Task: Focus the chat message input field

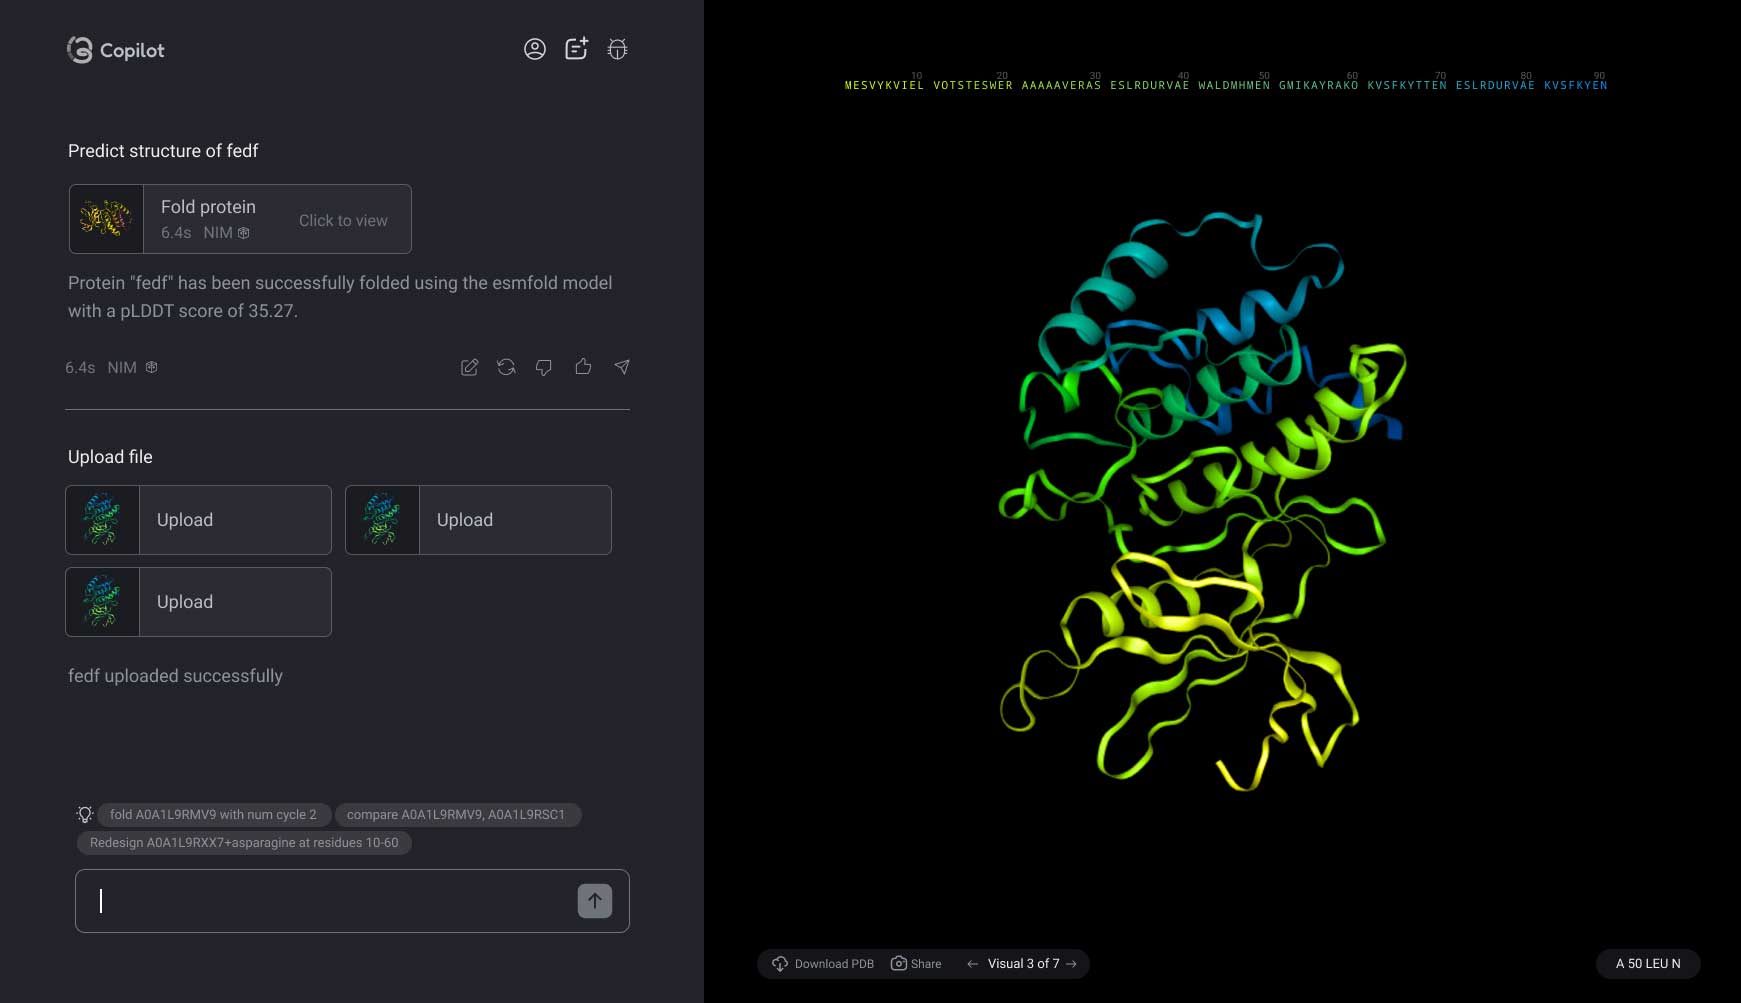Action: (x=330, y=901)
